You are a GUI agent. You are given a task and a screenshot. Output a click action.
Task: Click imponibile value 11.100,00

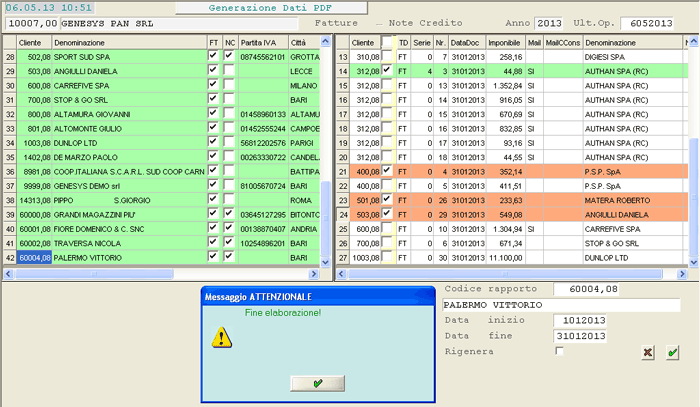[x=506, y=258]
